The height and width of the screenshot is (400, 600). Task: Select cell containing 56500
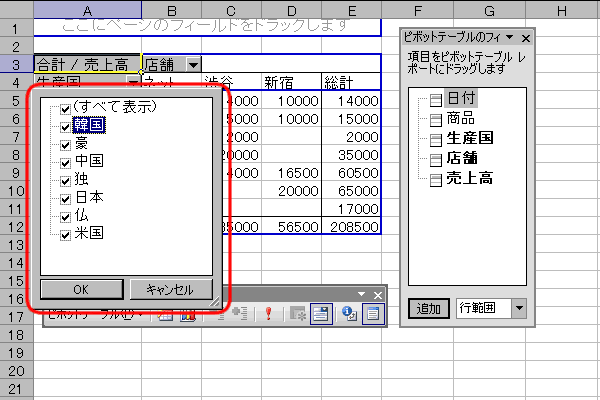[x=292, y=227]
